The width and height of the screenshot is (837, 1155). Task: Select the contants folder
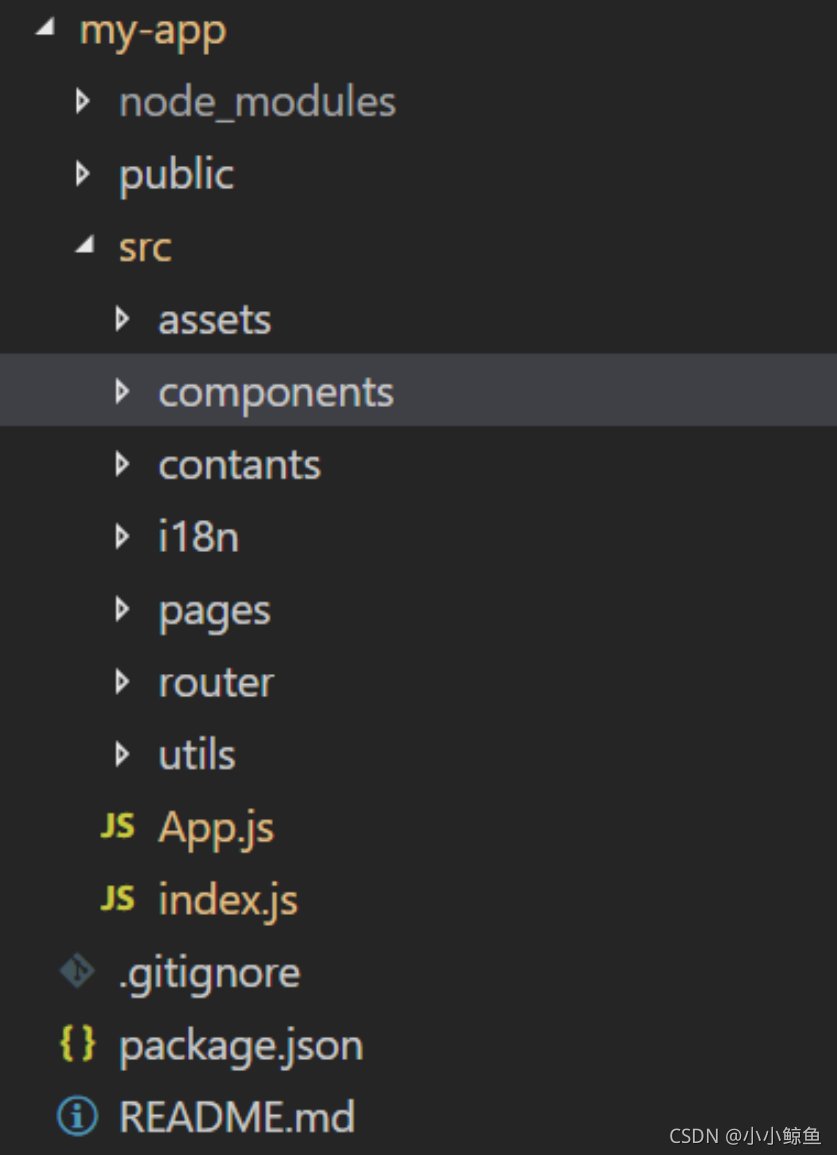point(239,465)
